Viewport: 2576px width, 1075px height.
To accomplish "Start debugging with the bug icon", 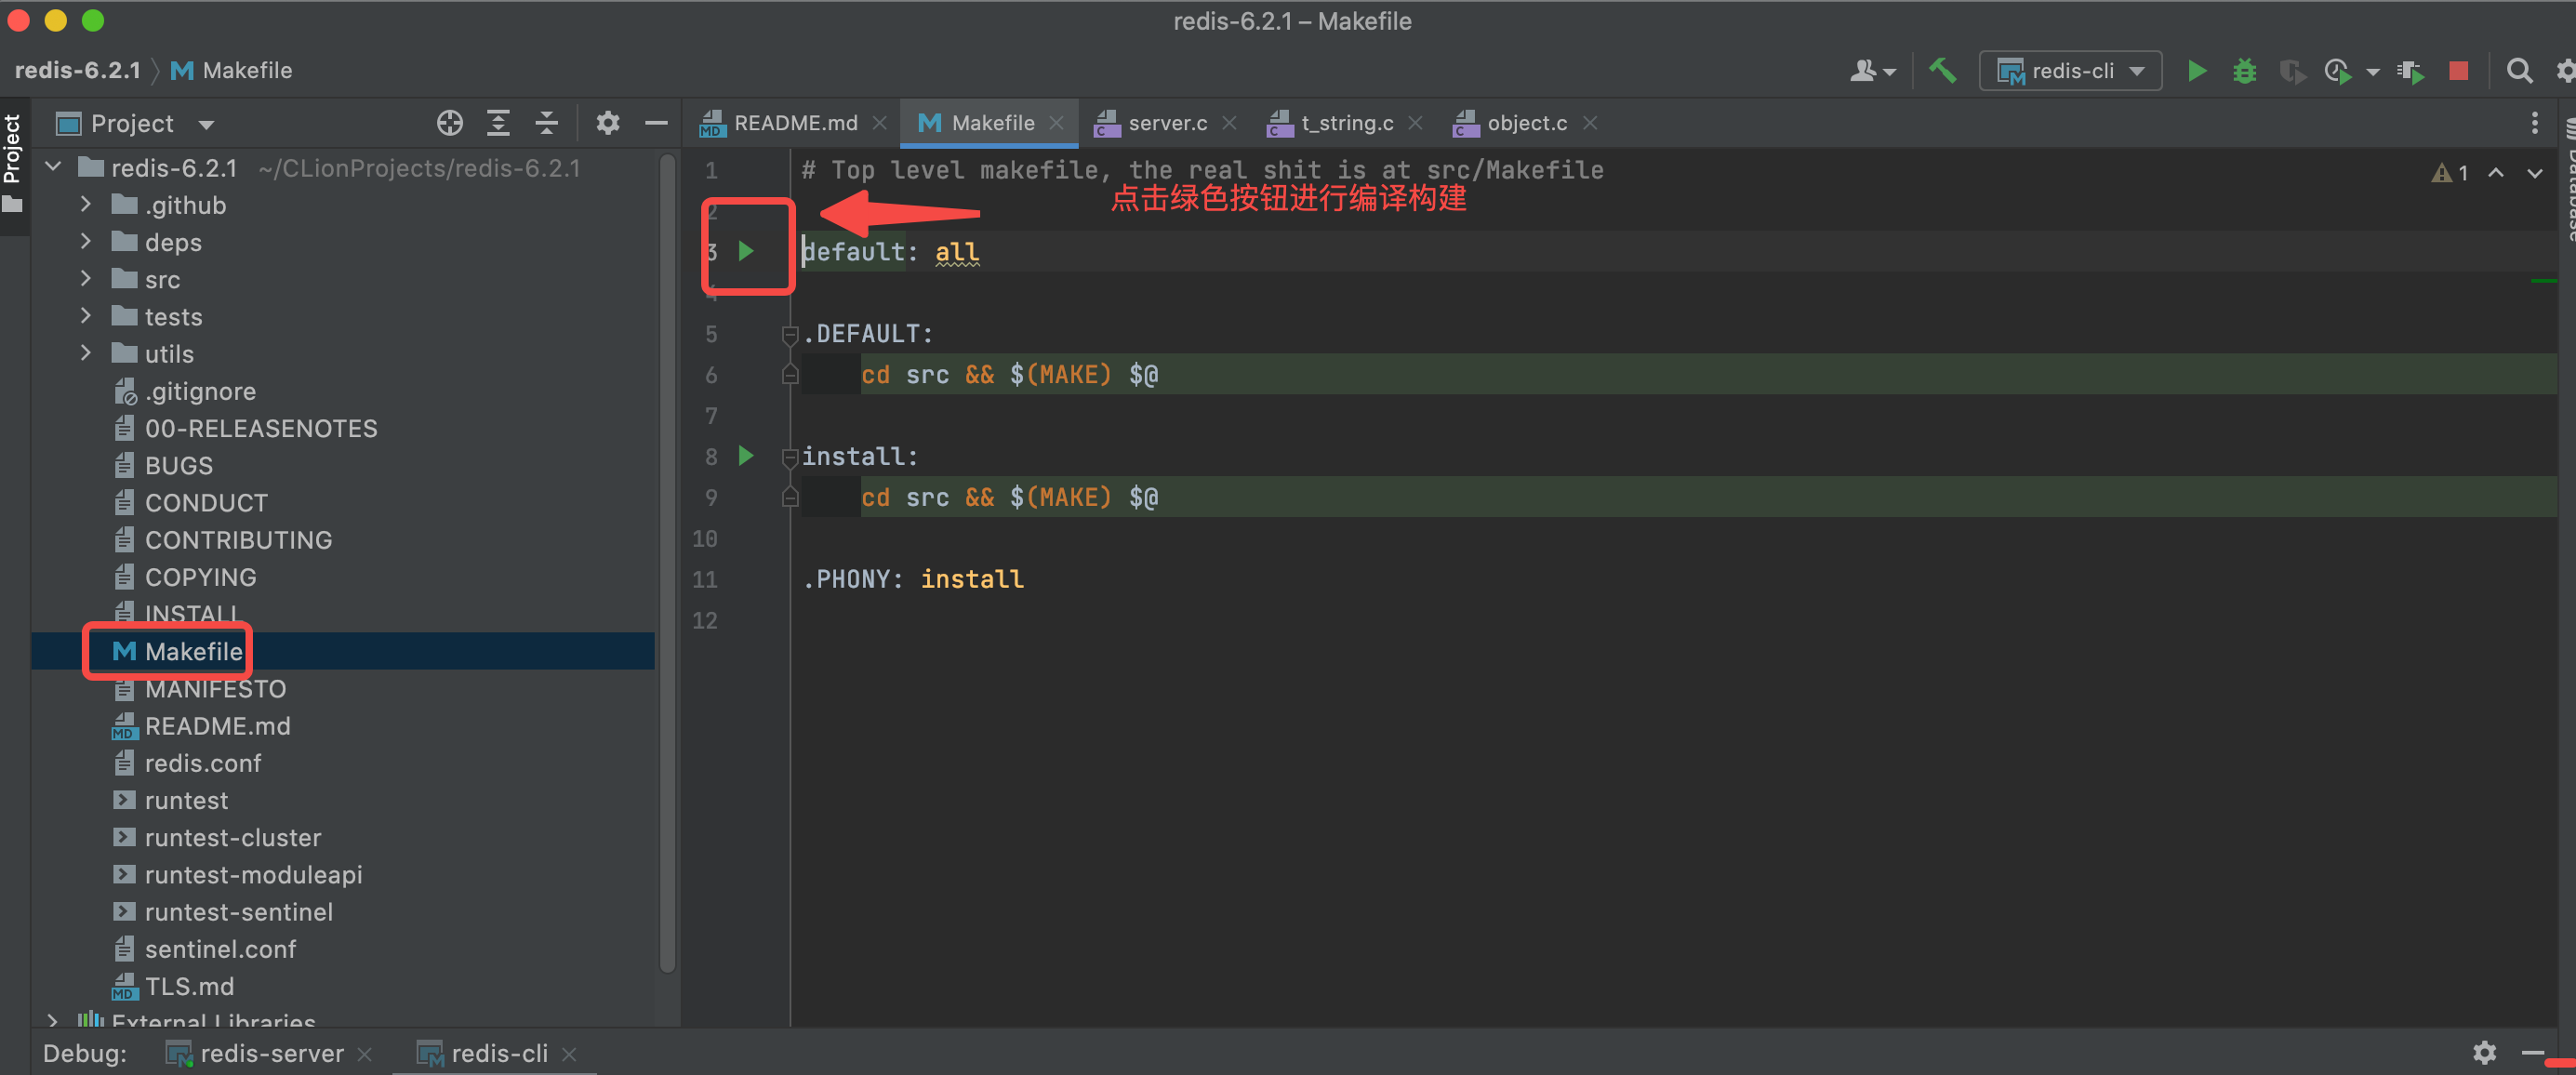I will (x=2244, y=71).
